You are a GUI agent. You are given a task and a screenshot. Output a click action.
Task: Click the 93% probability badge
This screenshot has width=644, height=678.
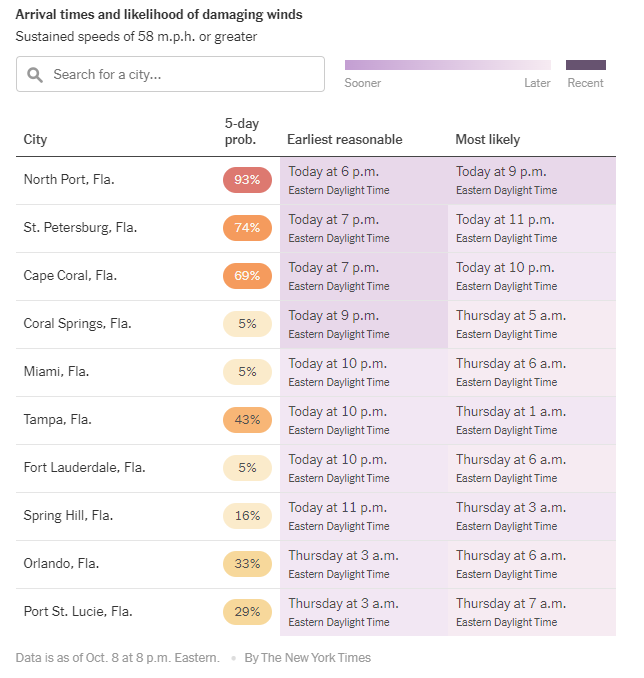(247, 180)
